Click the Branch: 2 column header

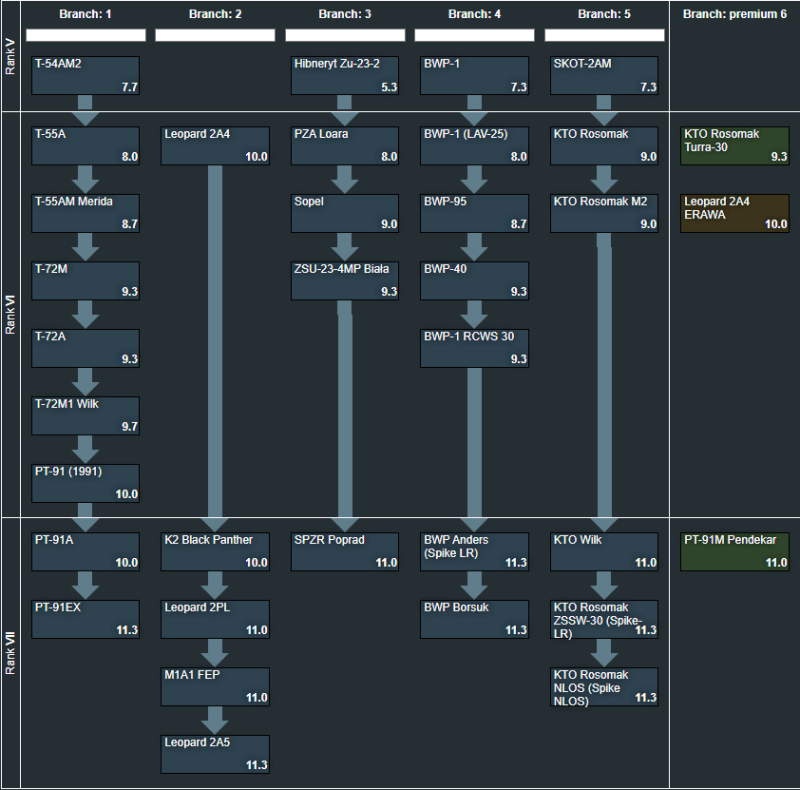point(215,14)
